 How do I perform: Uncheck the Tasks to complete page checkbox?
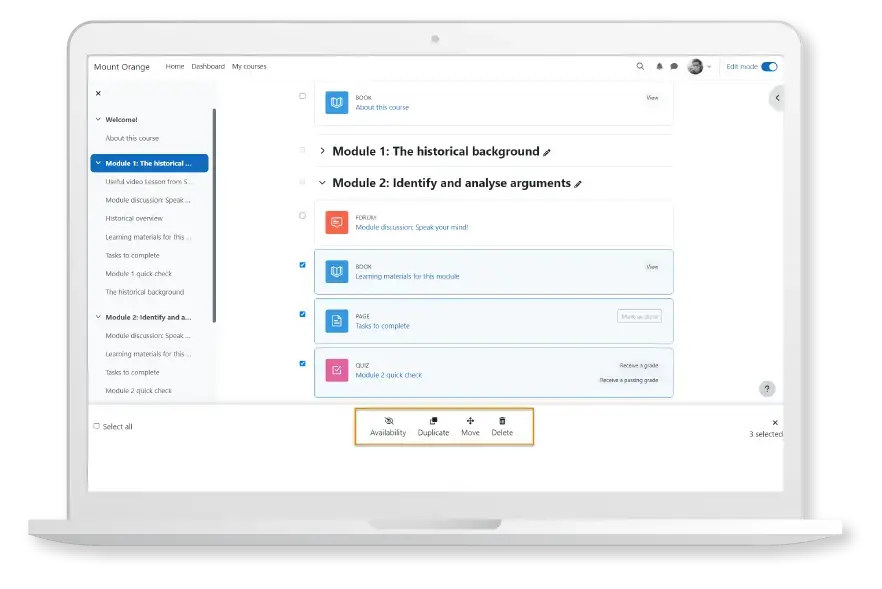point(303,314)
